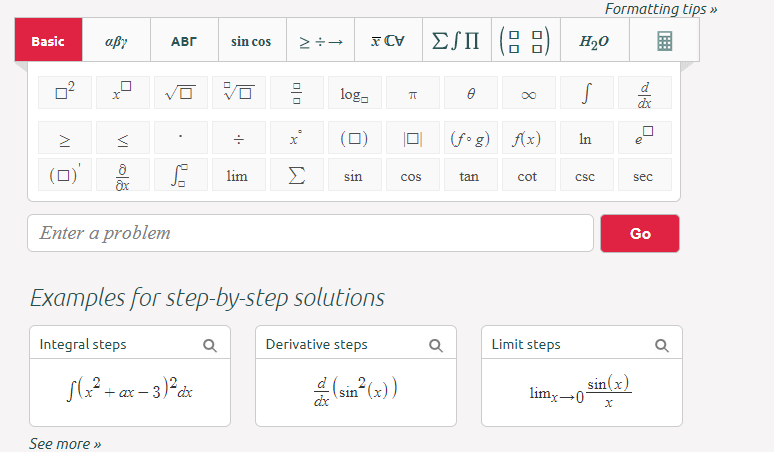Insert the summation sigma symbol
Screen dimensions: 774x452
click(295, 176)
